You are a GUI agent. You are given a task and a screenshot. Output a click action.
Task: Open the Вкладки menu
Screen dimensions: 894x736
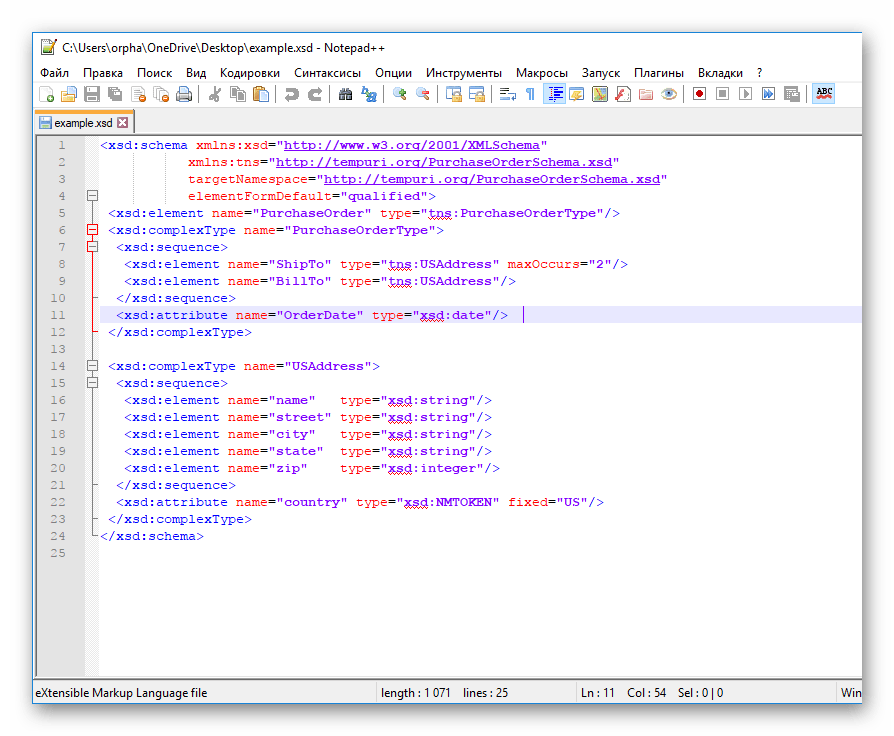click(720, 73)
